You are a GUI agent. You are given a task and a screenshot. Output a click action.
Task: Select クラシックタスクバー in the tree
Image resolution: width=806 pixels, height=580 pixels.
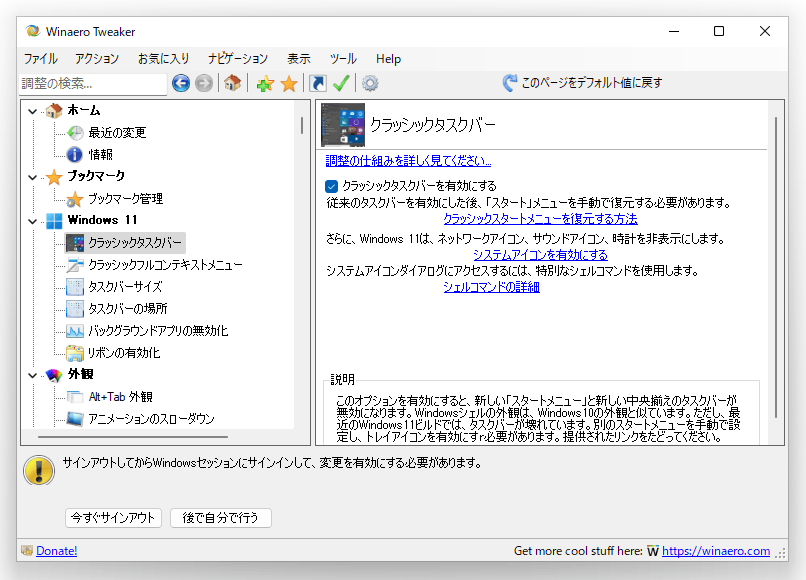coord(135,243)
